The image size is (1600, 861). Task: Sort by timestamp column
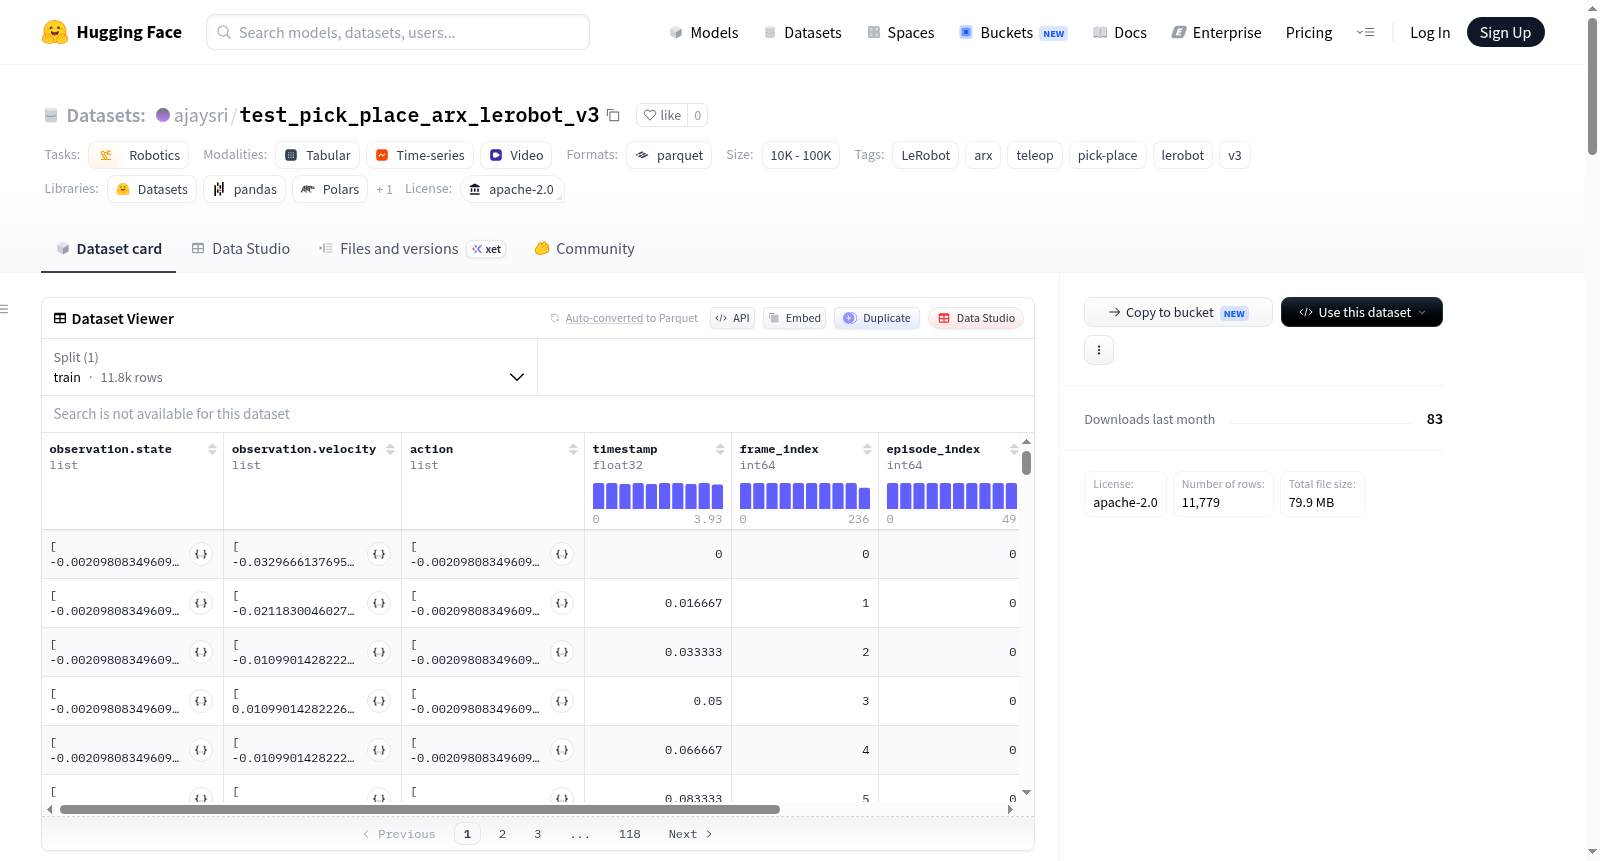pyautogui.click(x=720, y=449)
